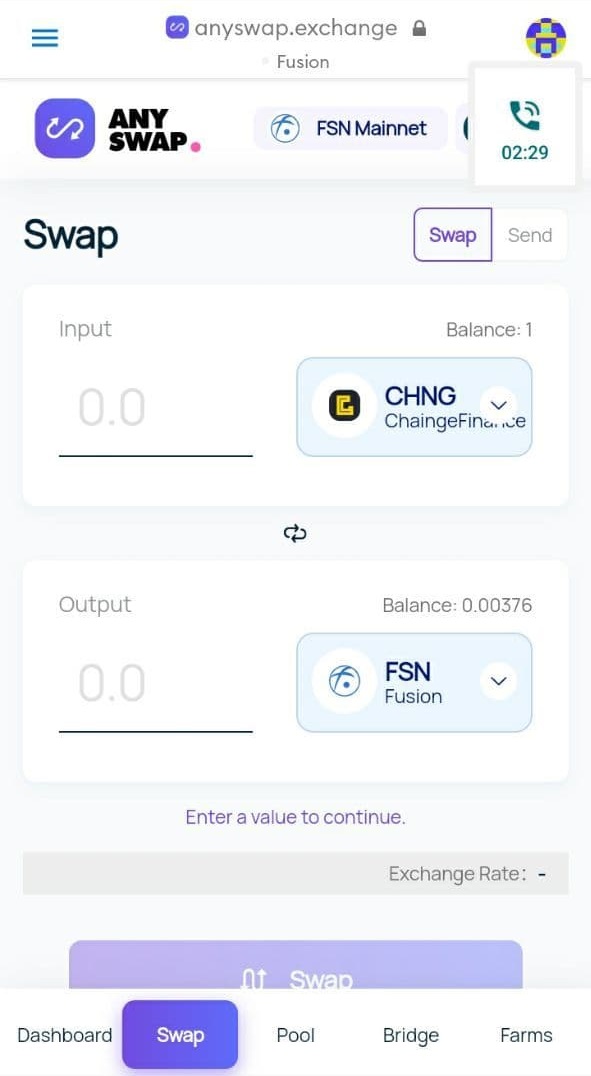Screen dimensions: 591x1076
Task: Switch to Send mode toggle
Action: (530, 235)
